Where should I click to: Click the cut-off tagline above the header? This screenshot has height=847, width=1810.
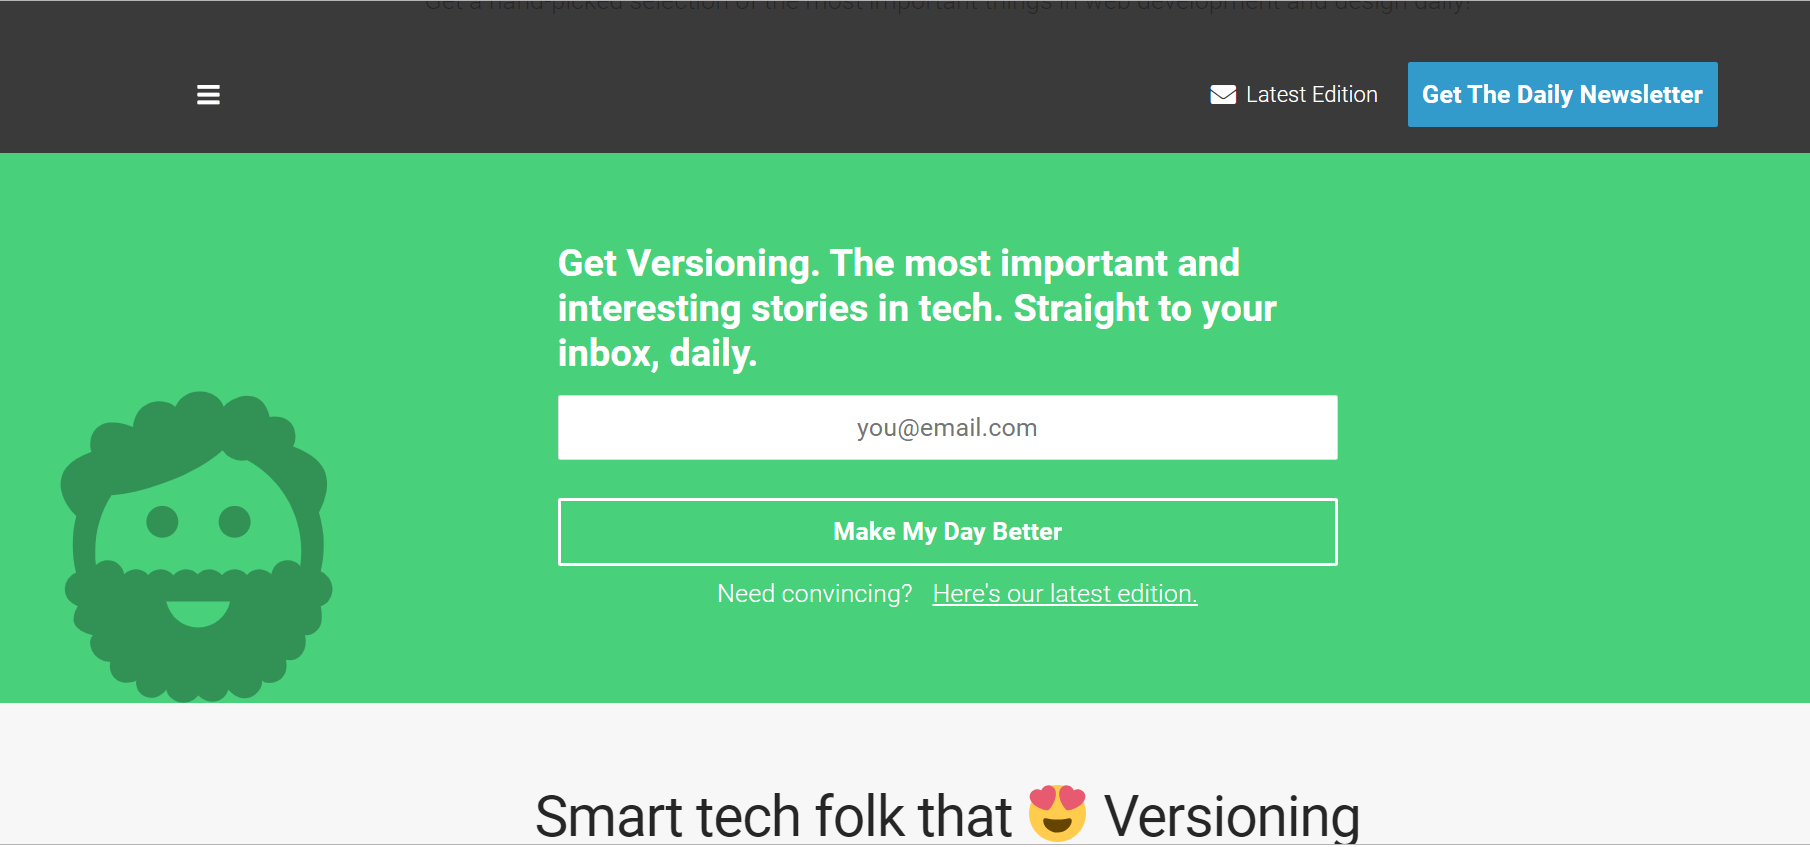947,6
